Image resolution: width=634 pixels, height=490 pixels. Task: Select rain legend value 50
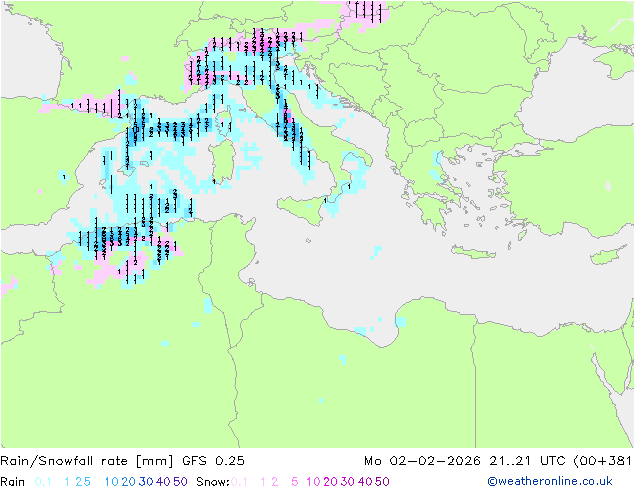pyautogui.click(x=180, y=482)
